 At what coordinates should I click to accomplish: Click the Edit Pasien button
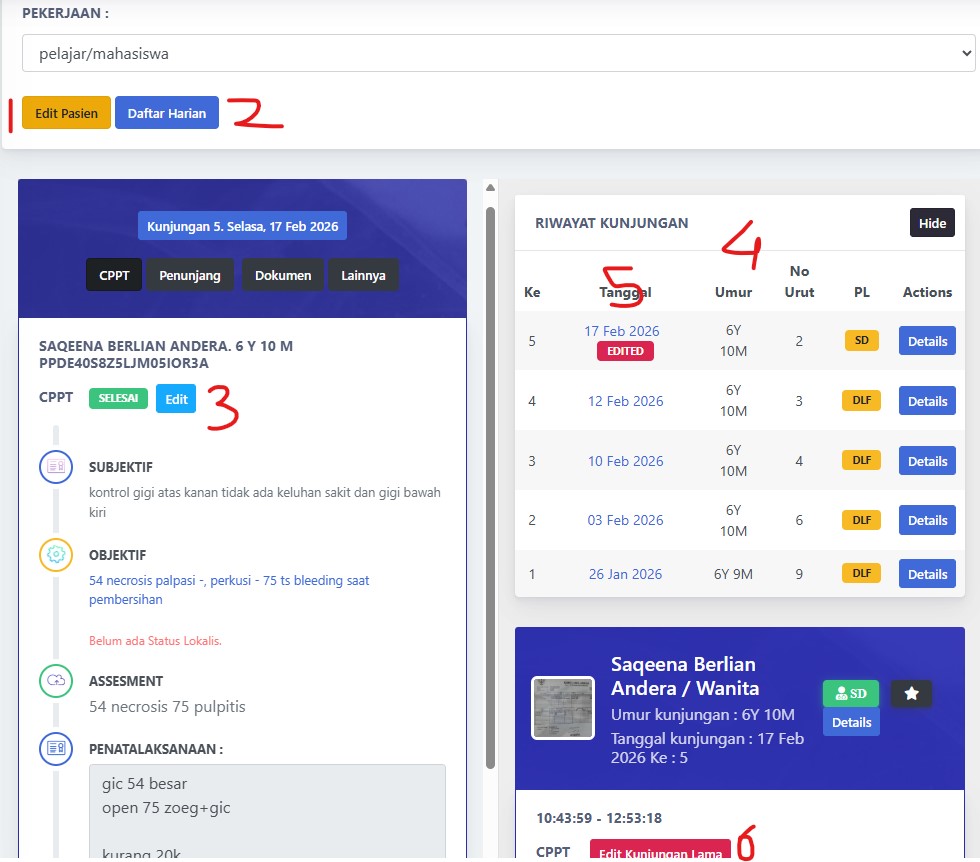66,113
